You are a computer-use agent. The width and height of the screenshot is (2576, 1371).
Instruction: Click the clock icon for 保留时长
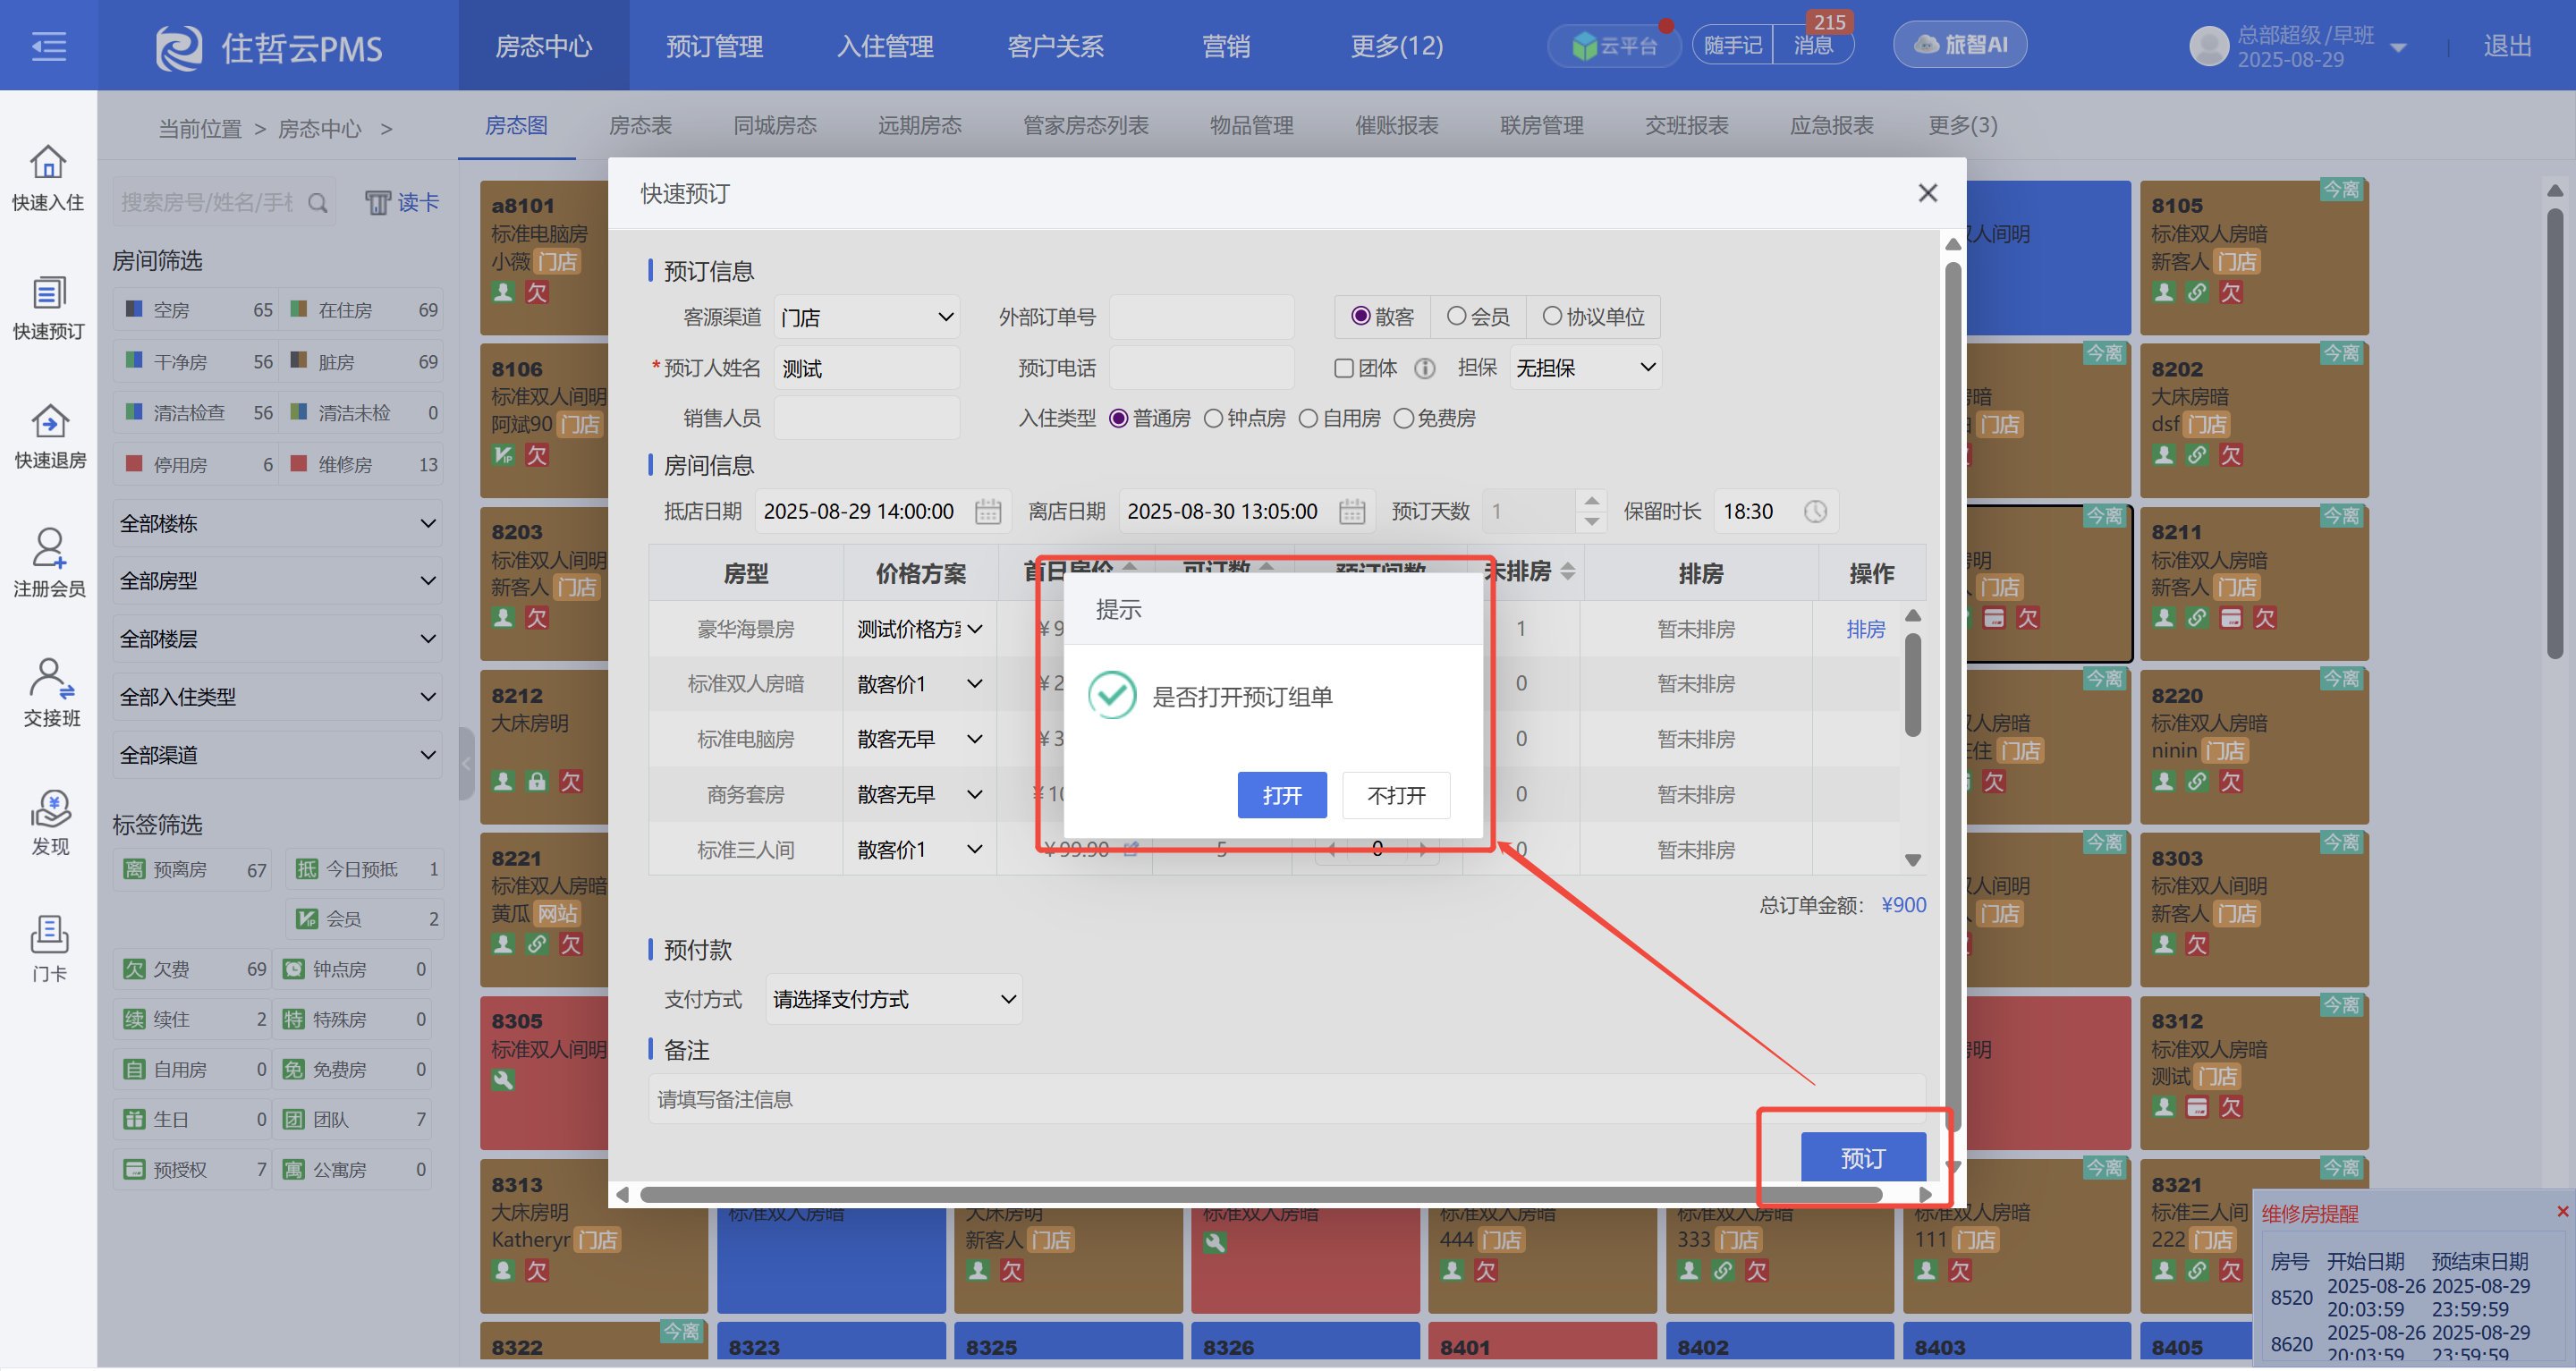(1814, 511)
